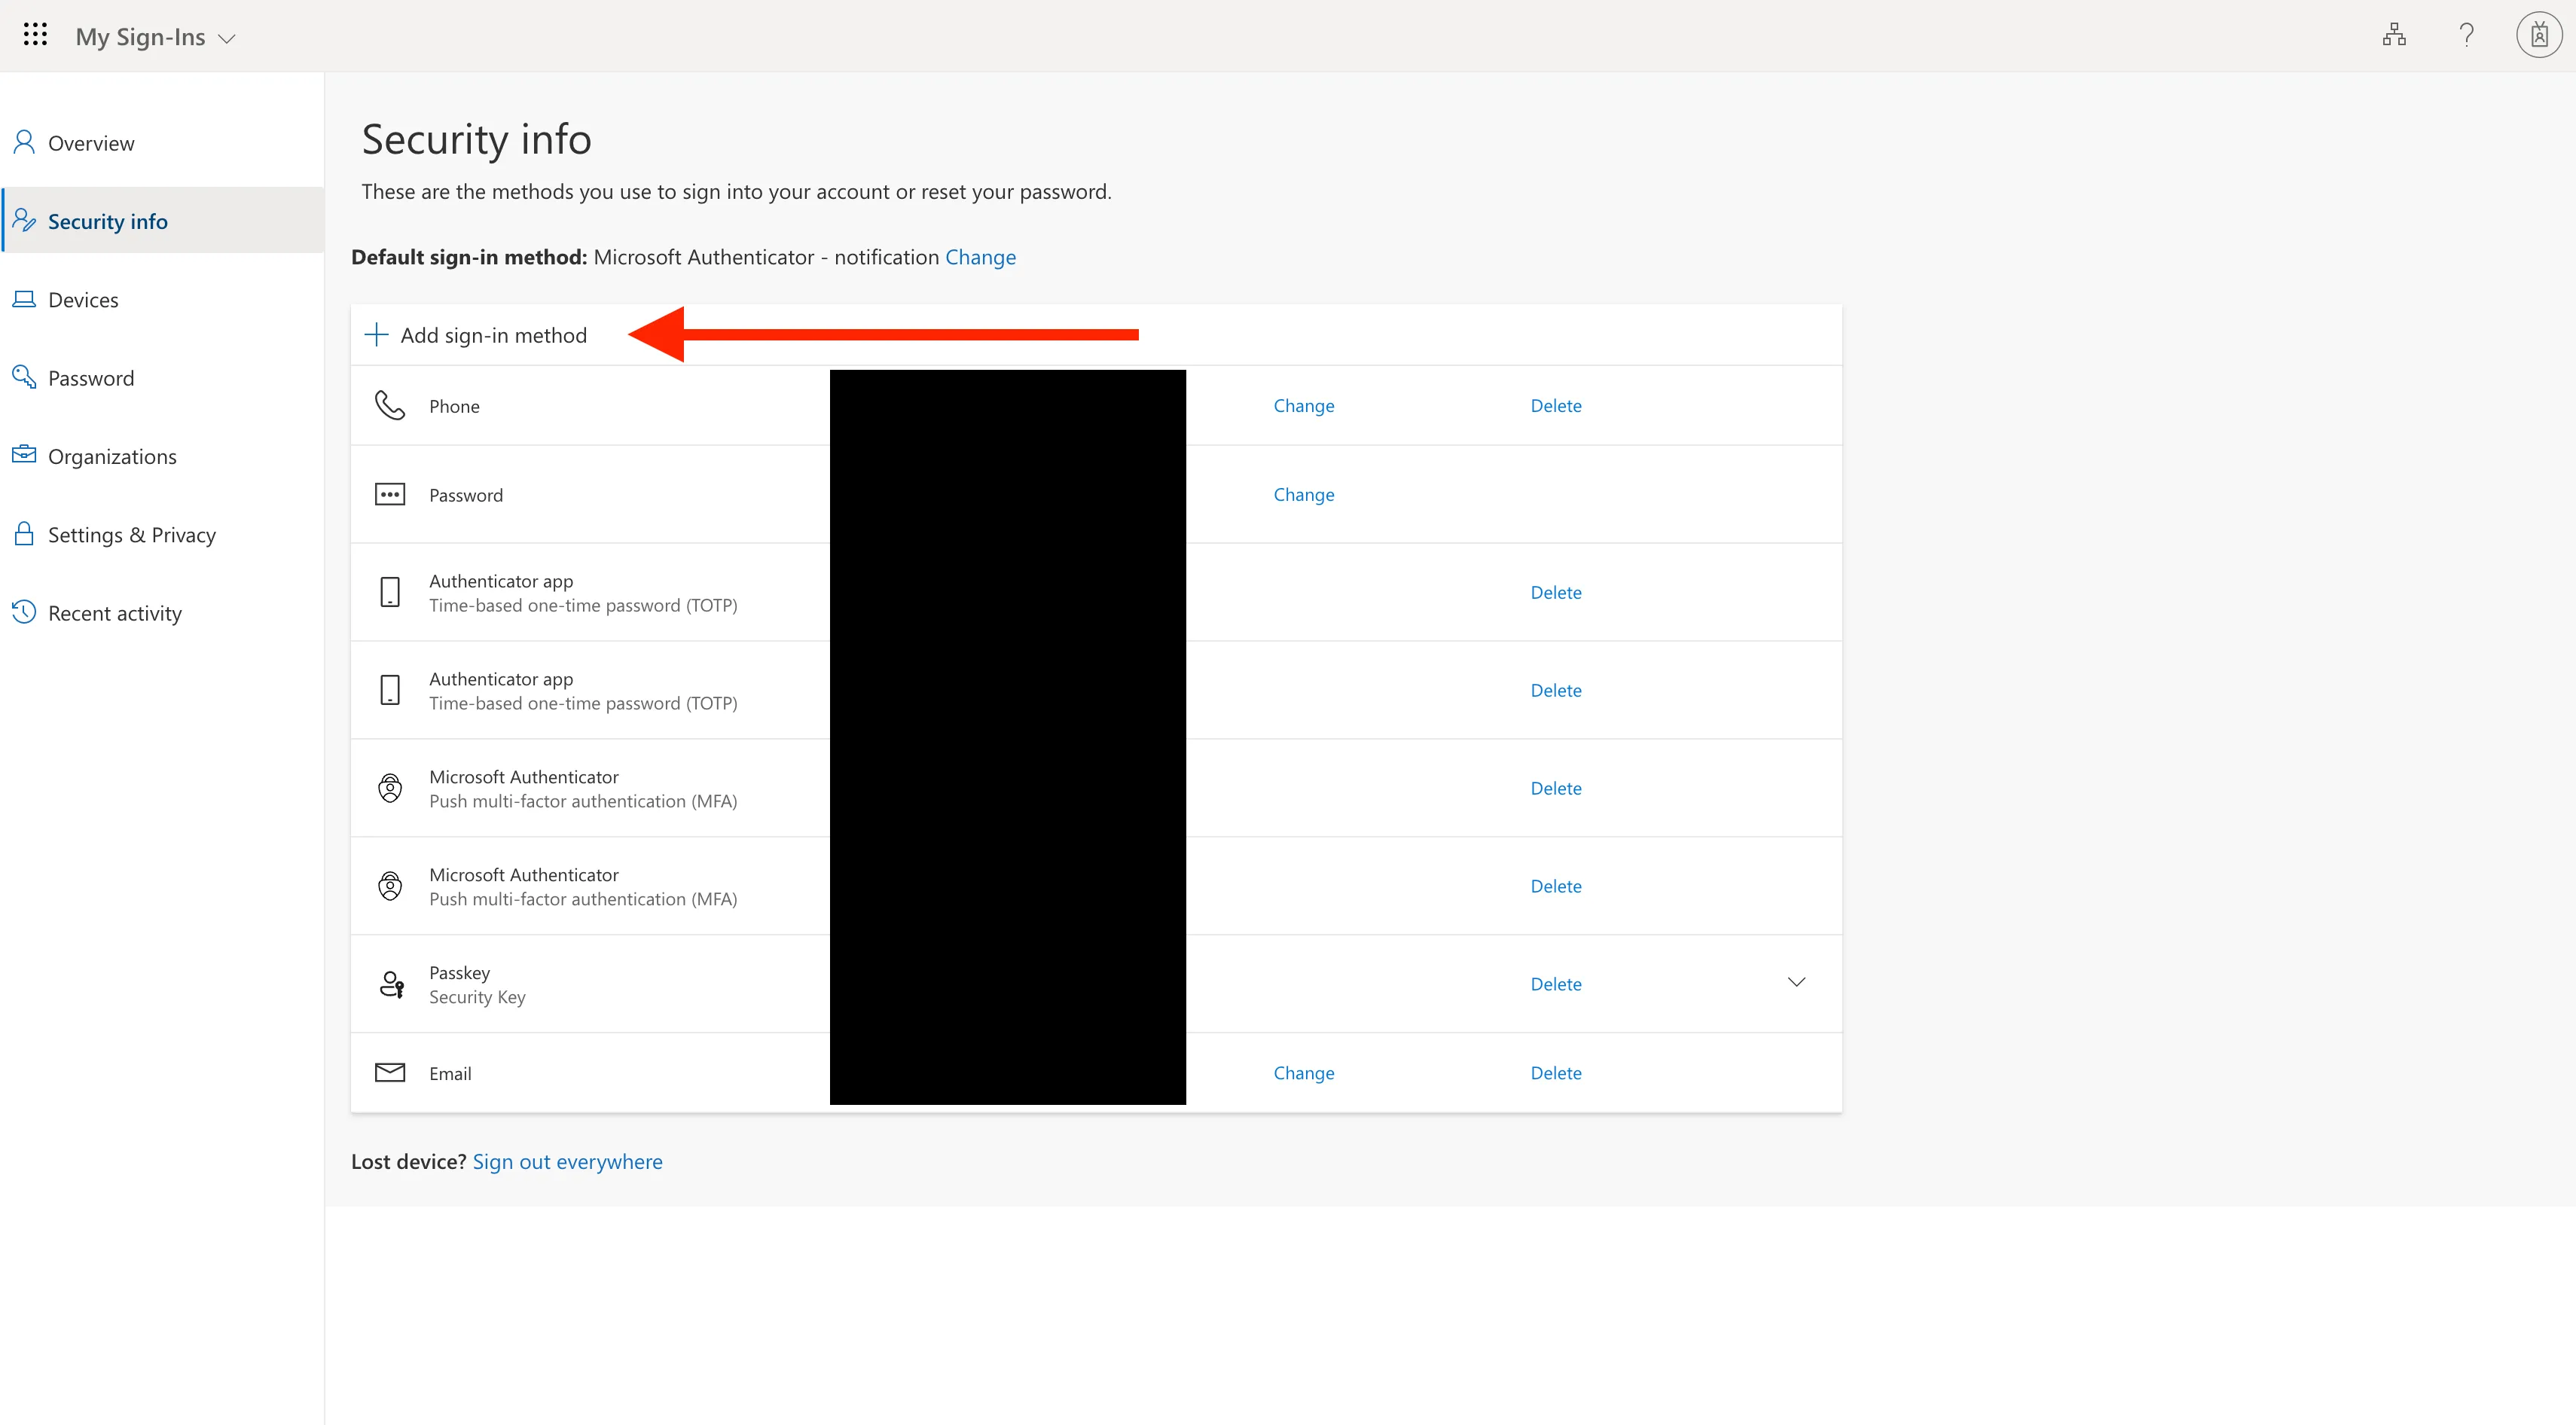Viewport: 2576px width, 1425px height.
Task: Click the organization chart icon in header
Action: click(x=2394, y=35)
